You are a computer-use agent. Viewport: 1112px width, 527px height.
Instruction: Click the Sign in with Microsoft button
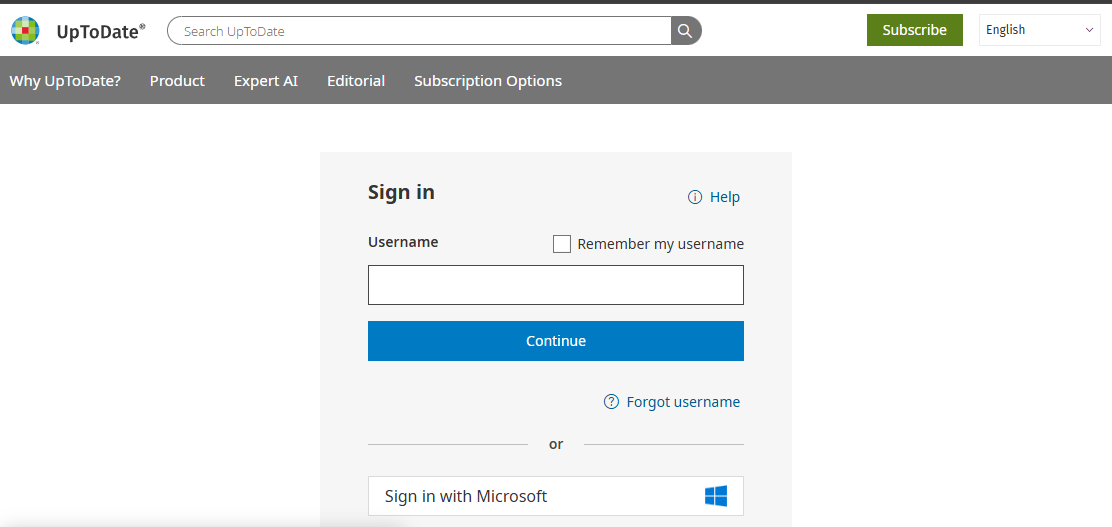pyautogui.click(x=556, y=496)
